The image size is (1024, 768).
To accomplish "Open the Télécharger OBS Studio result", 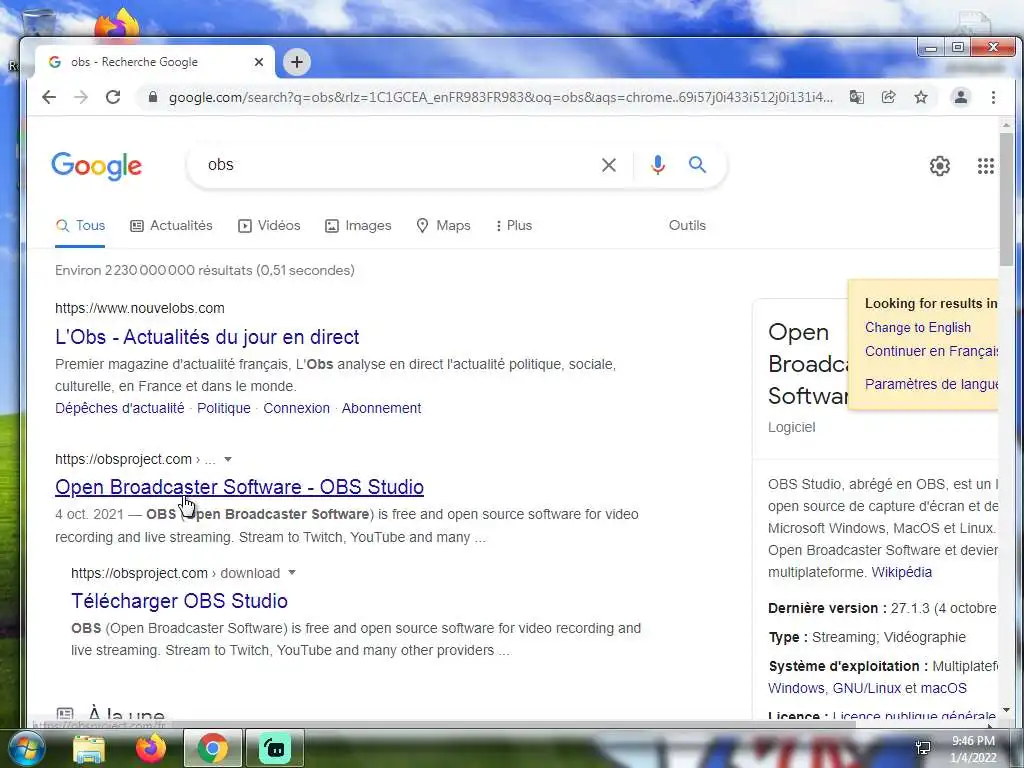I will point(180,601).
